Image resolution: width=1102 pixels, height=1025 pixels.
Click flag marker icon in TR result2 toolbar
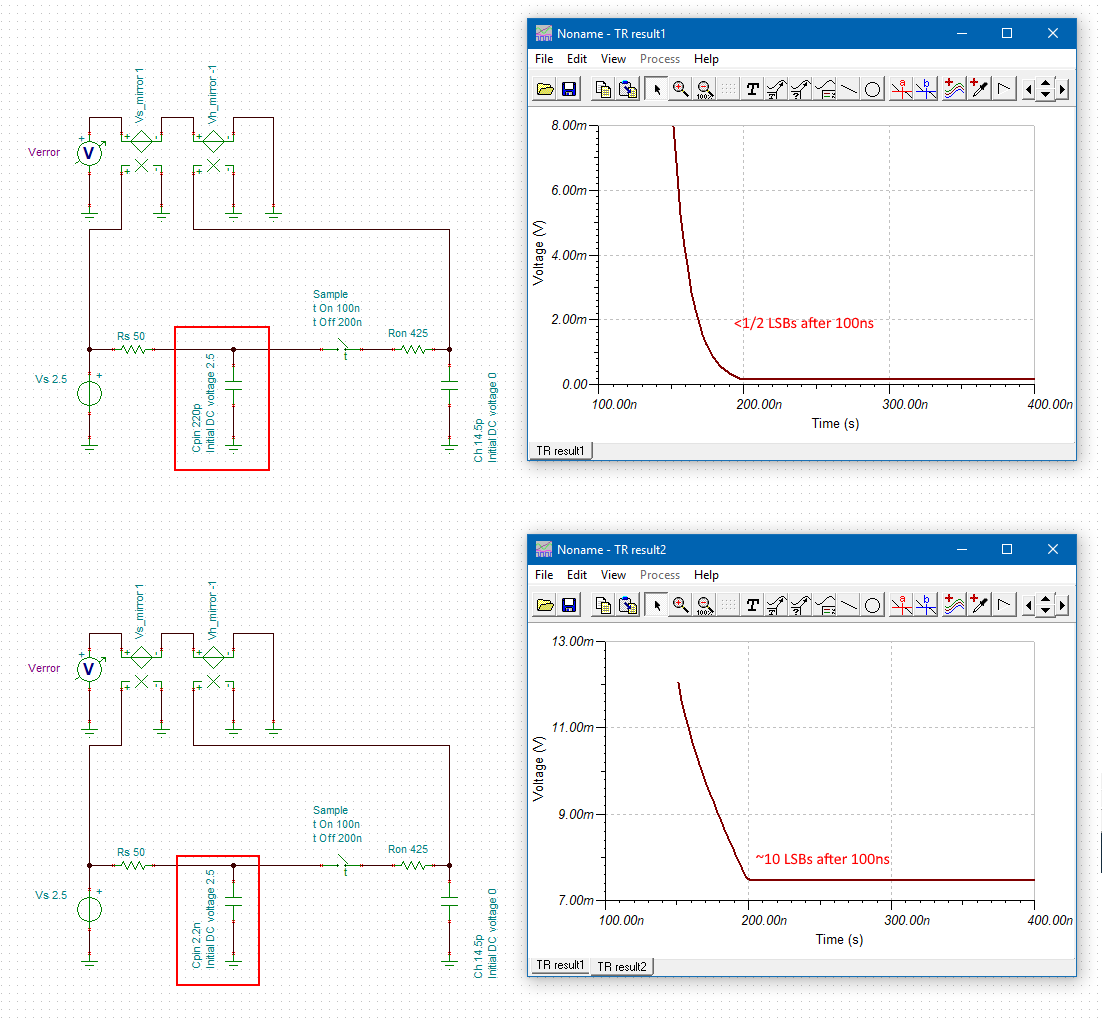[x=1004, y=605]
